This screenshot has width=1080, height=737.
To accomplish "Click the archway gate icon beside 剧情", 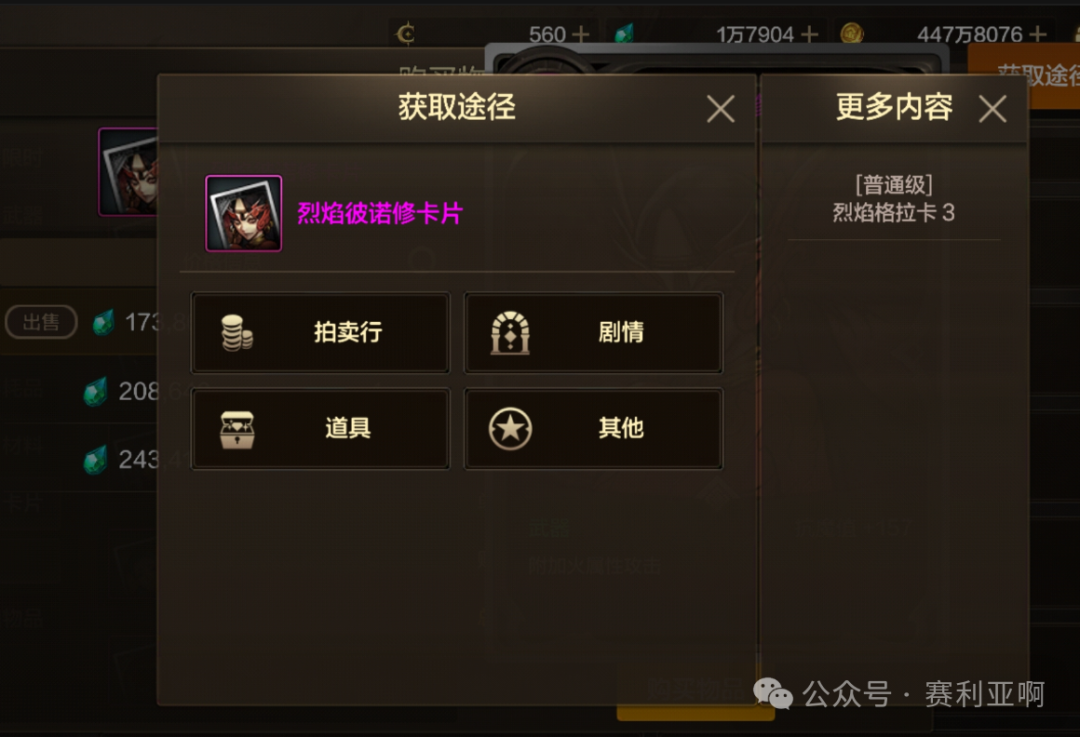I will pyautogui.click(x=510, y=333).
